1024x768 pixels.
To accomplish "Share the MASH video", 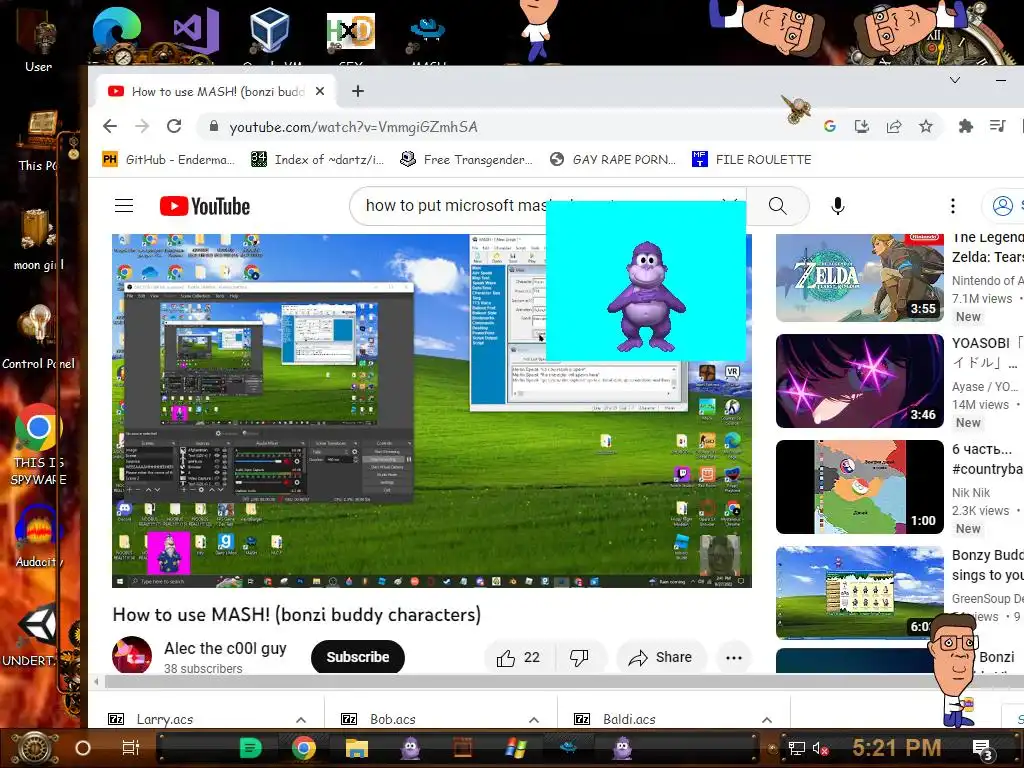I will 661,658.
